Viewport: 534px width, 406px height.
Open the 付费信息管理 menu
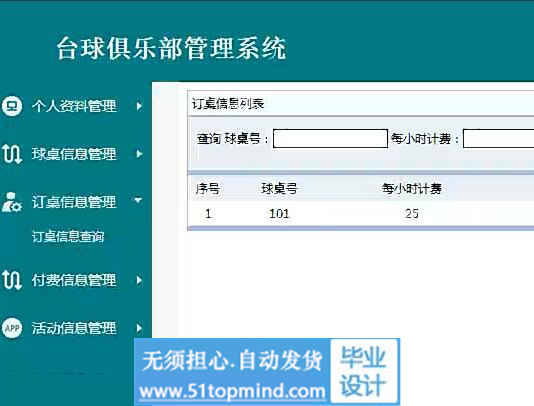click(74, 280)
